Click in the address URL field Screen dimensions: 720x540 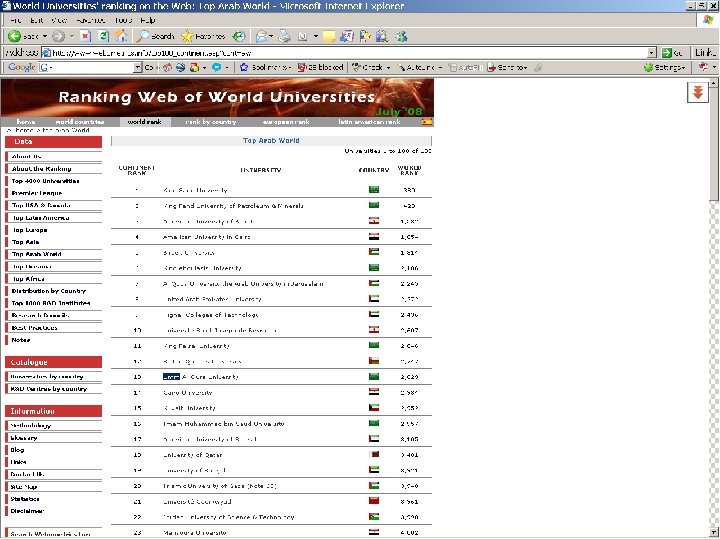coord(344,53)
